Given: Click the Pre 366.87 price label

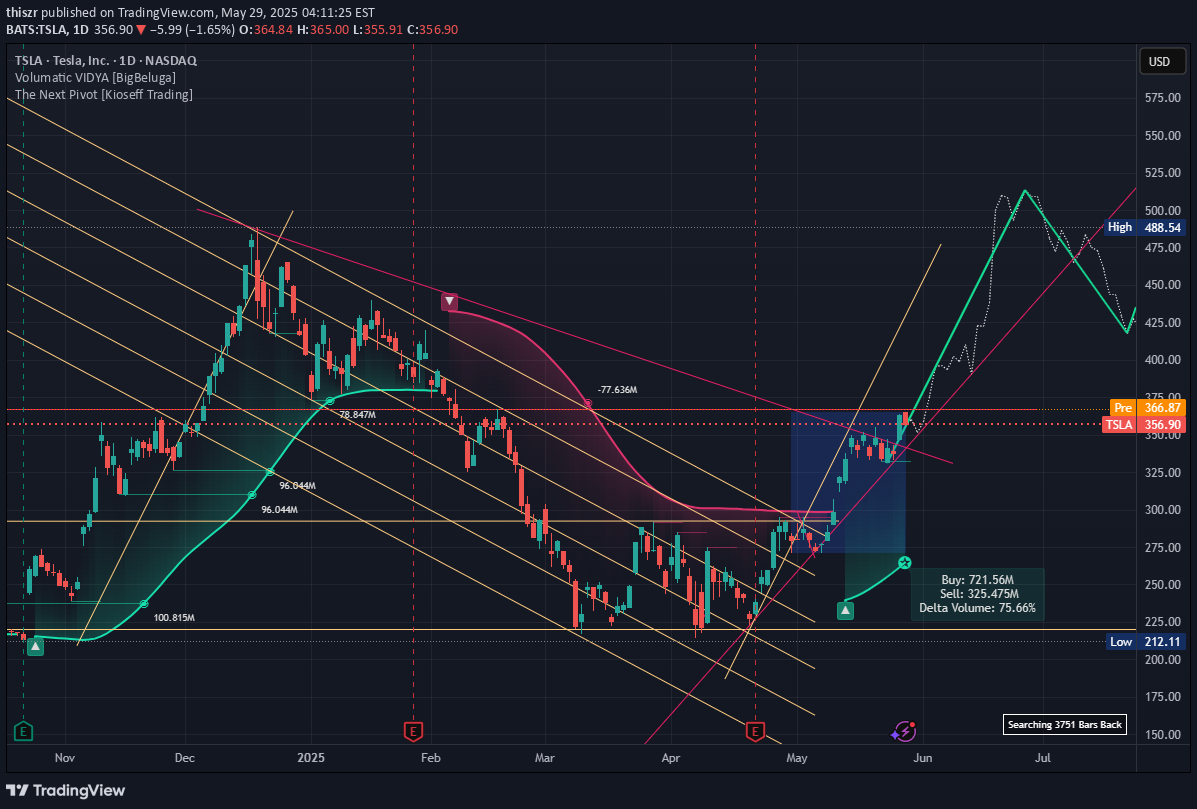Looking at the screenshot, I should pos(1147,408).
